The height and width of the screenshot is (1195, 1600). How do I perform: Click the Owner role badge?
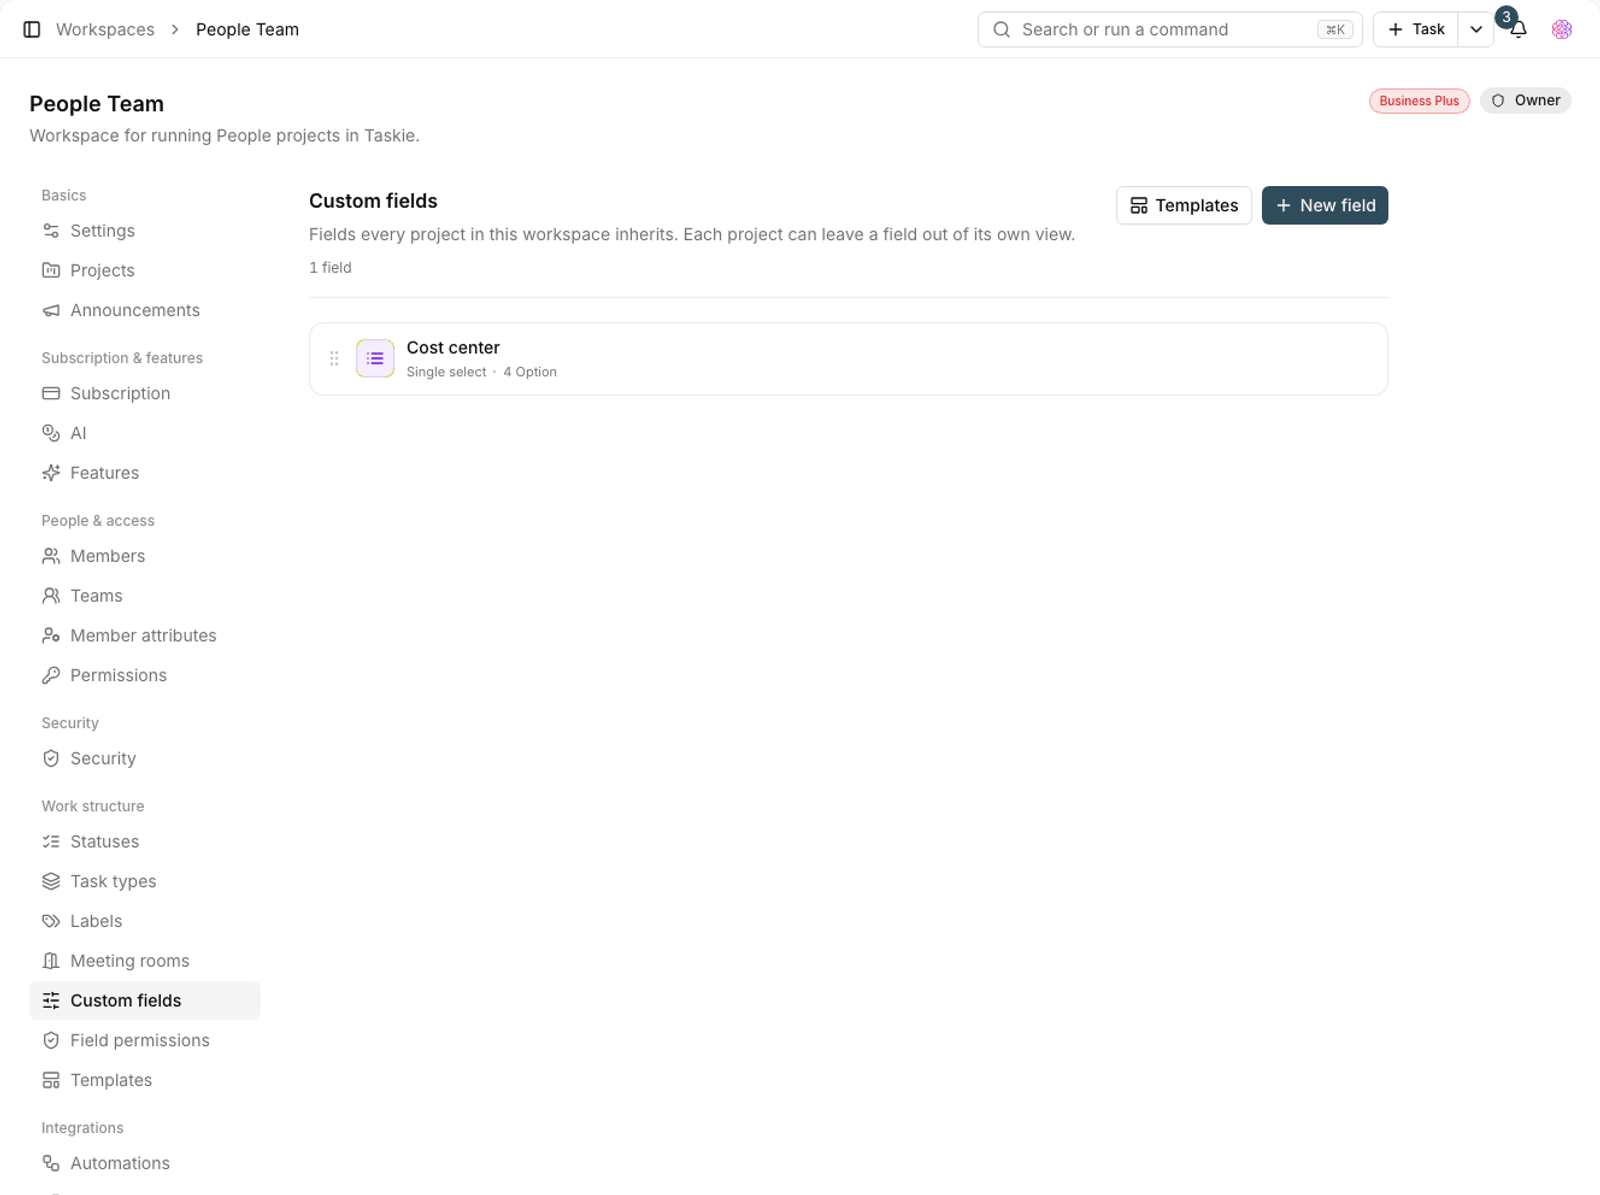1526,101
